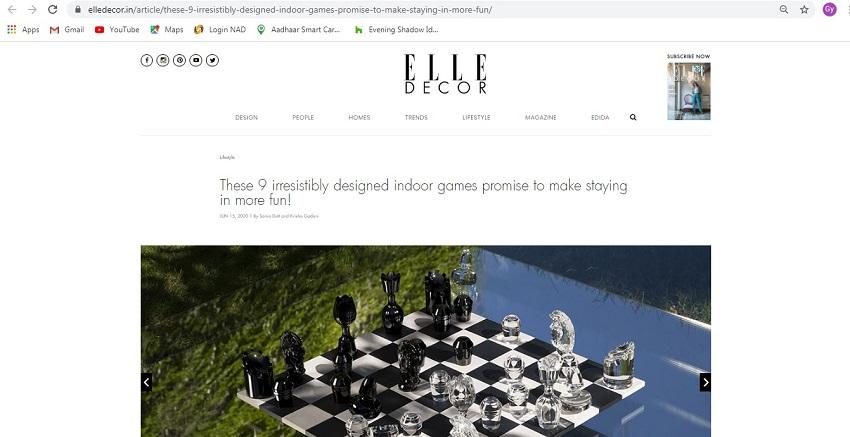
Task: Open the DESIGN menu item
Action: pos(247,118)
